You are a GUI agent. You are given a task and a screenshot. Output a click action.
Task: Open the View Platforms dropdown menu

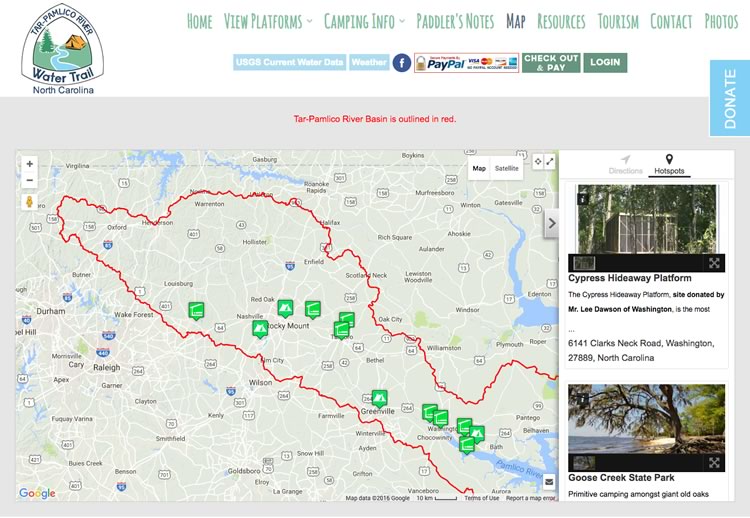(x=268, y=21)
